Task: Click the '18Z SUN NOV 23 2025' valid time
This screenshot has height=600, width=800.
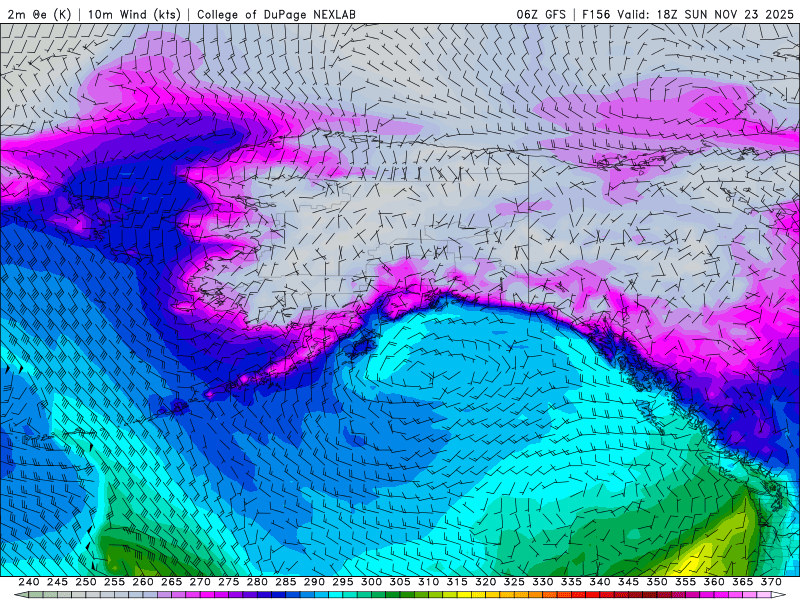Action: (725, 14)
